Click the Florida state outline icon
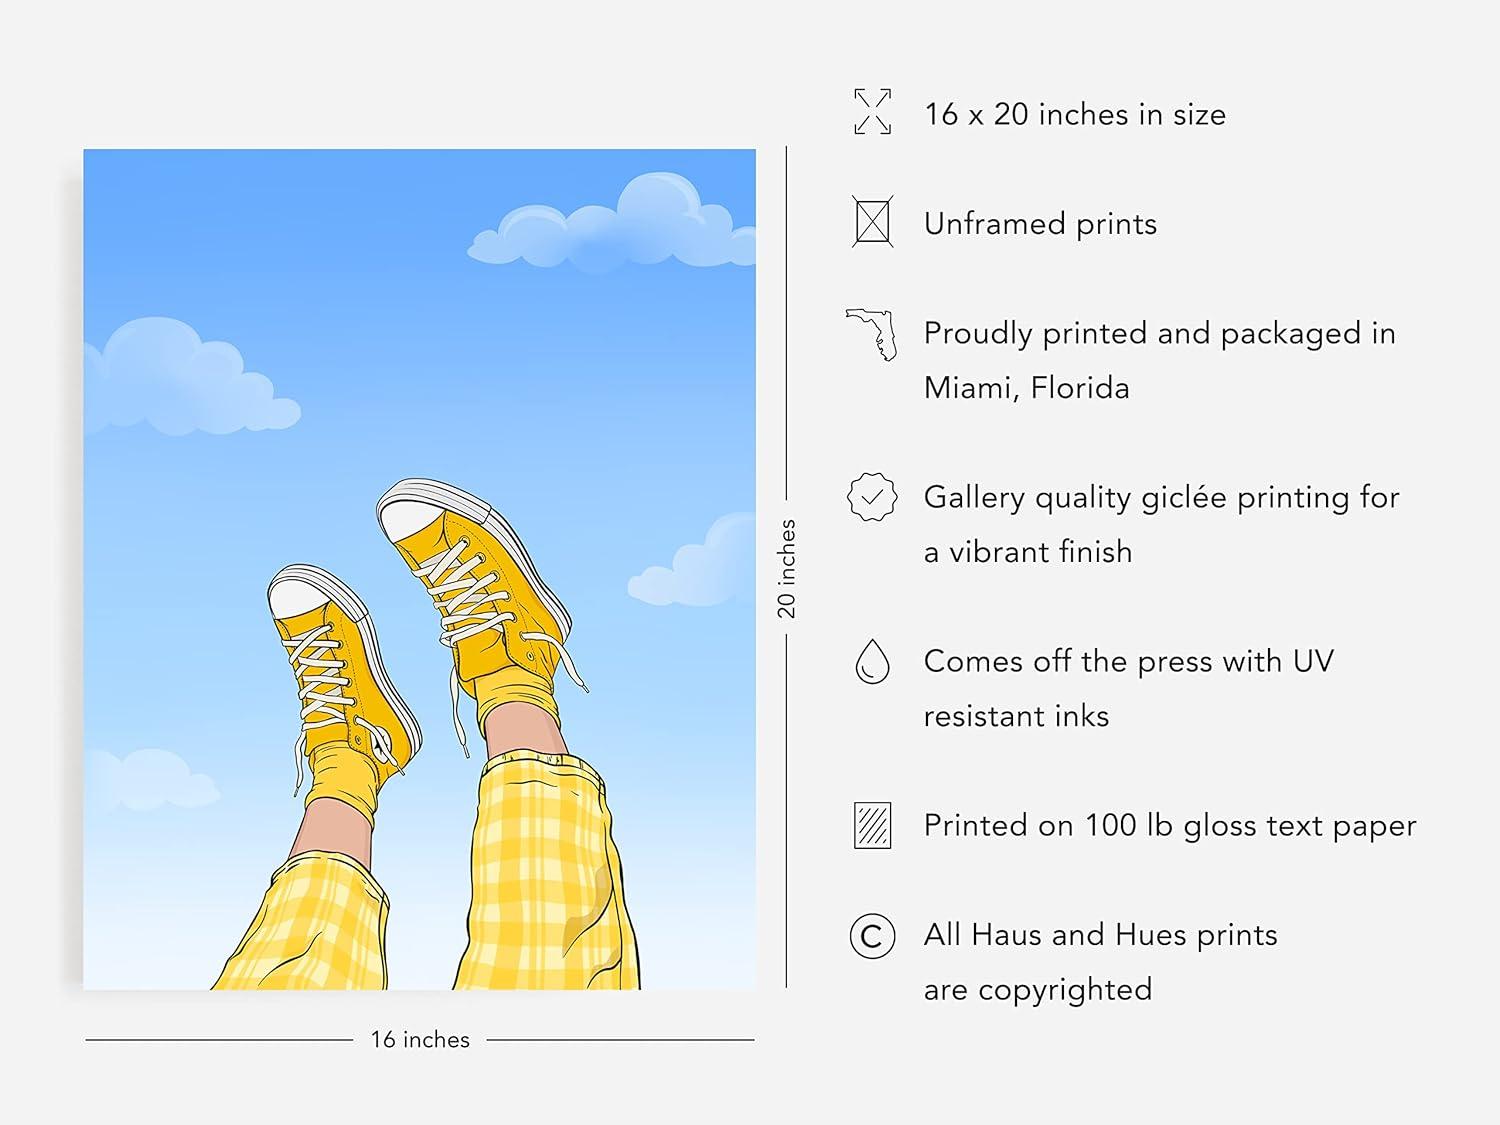This screenshot has height=1125, width=1500. tap(870, 334)
